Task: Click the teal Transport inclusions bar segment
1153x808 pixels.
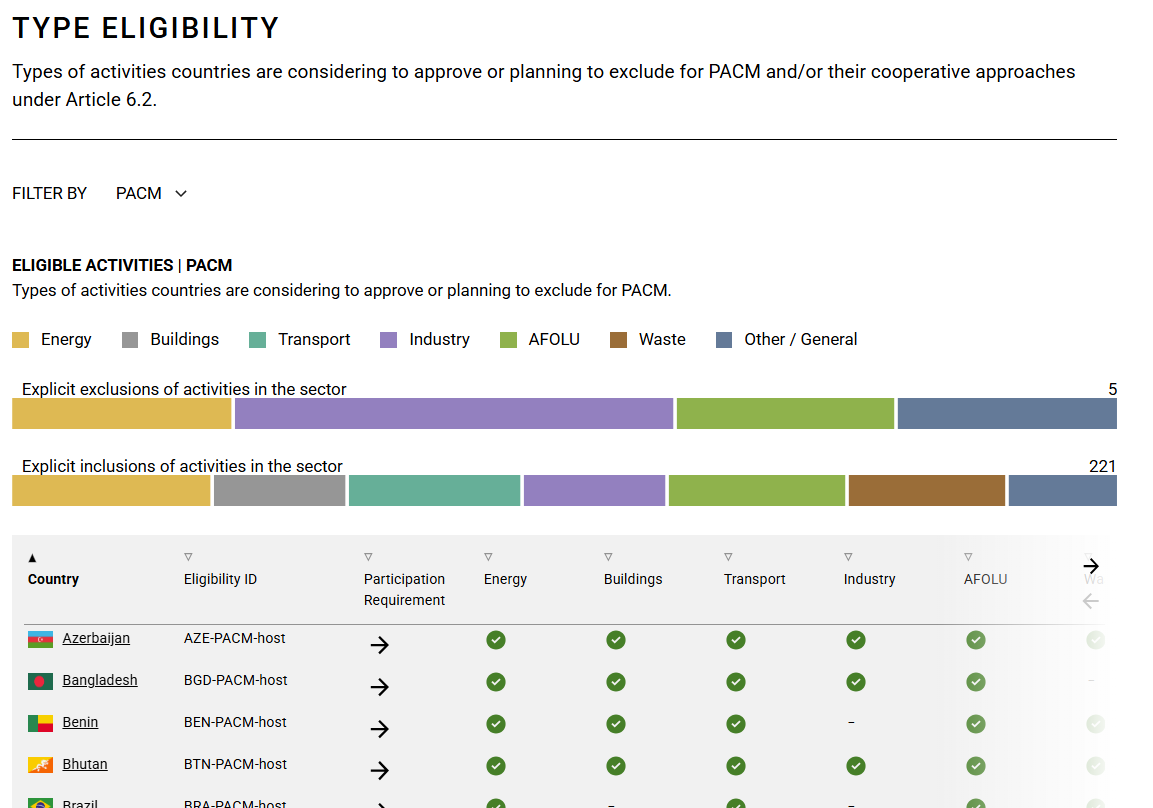Action: (434, 490)
